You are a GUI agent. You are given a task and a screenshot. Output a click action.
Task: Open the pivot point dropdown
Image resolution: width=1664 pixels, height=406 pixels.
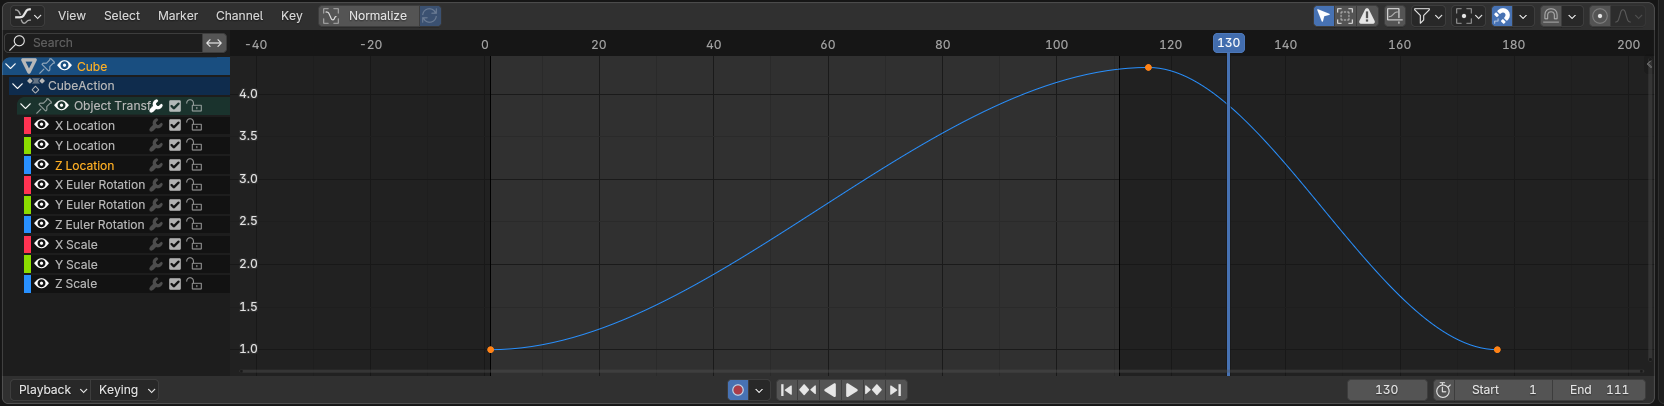point(1468,16)
